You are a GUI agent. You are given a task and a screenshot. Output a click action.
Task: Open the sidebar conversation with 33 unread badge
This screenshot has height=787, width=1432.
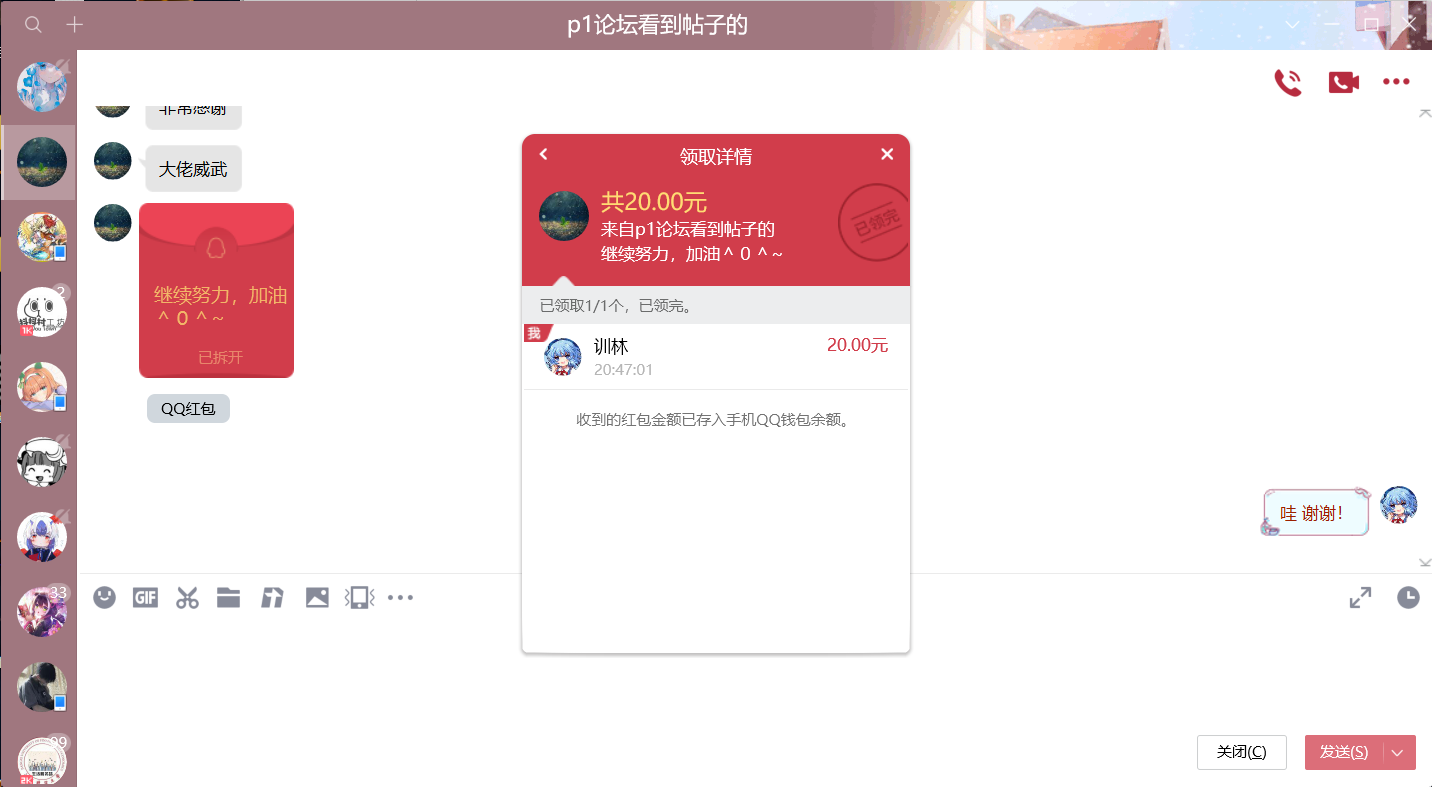tap(42, 612)
